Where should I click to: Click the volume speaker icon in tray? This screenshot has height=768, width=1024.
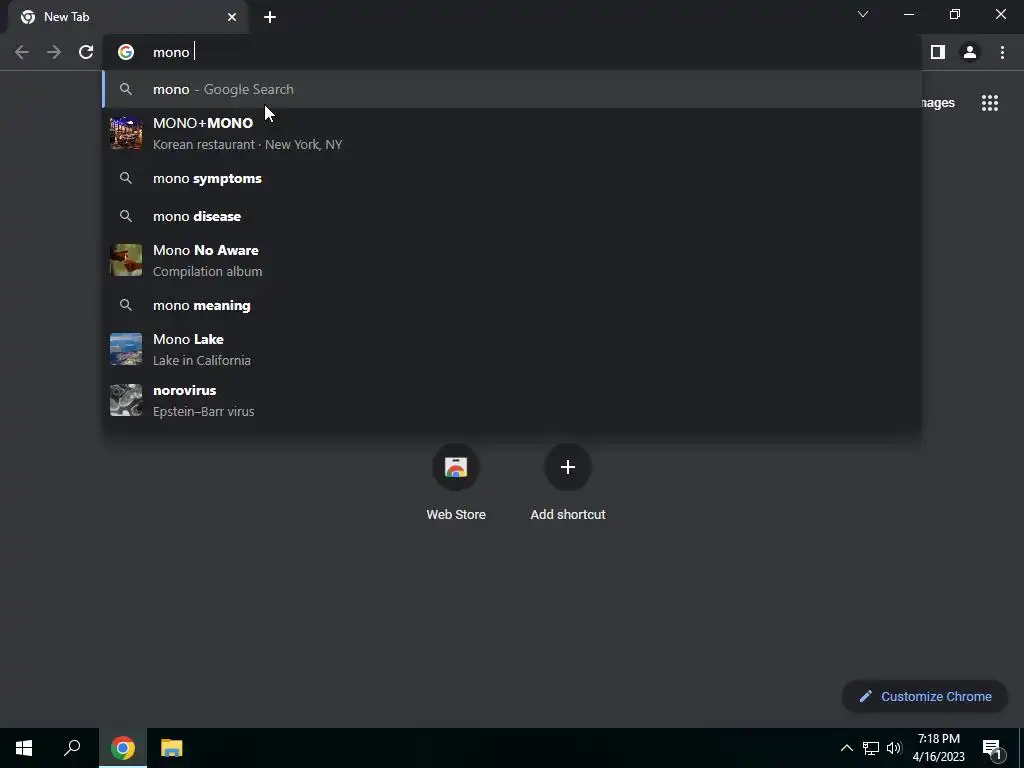point(894,748)
